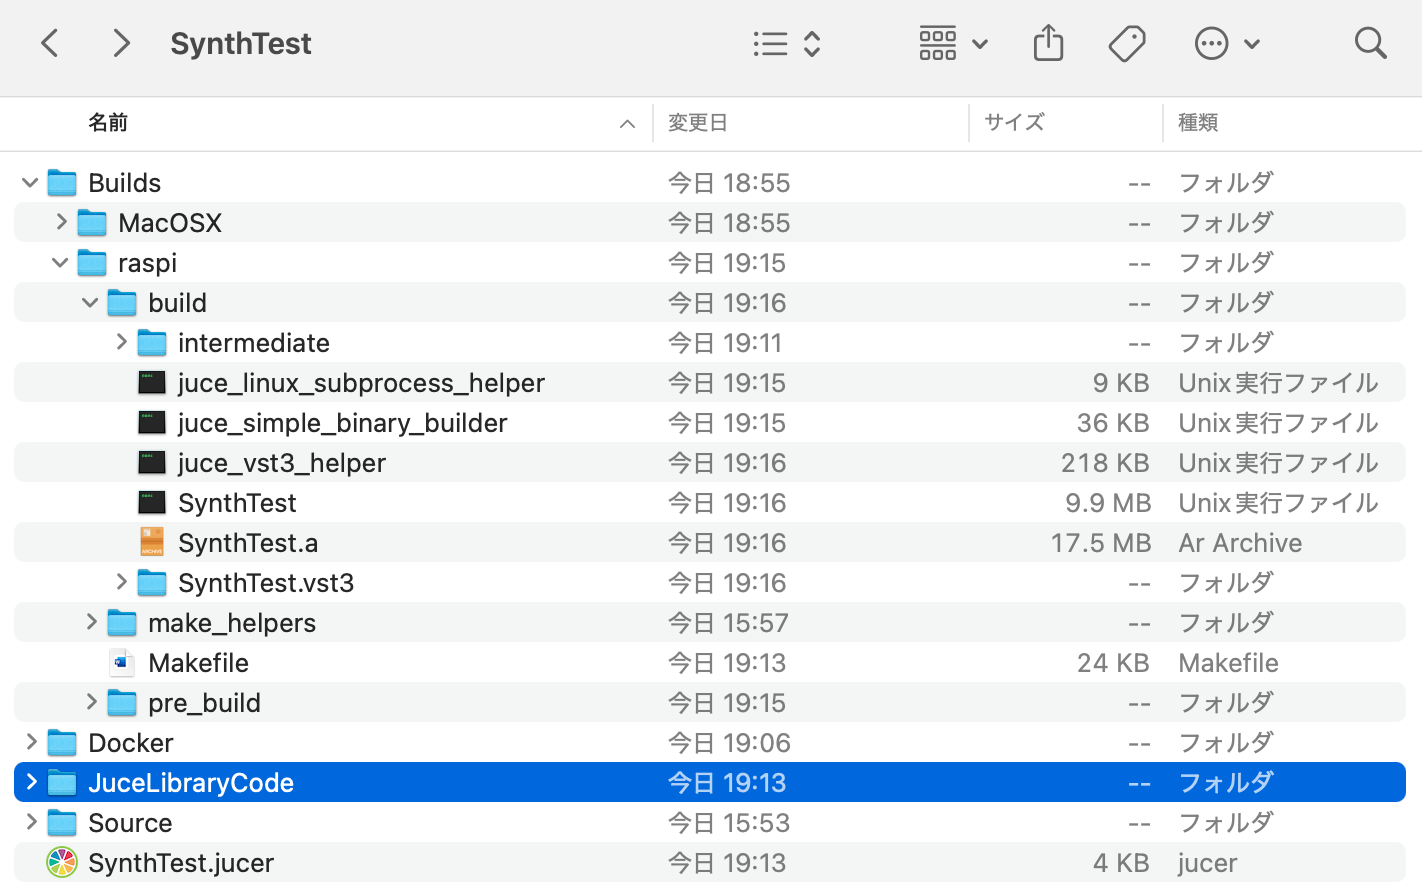
Task: Click the jucer kind label
Action: click(1207, 863)
